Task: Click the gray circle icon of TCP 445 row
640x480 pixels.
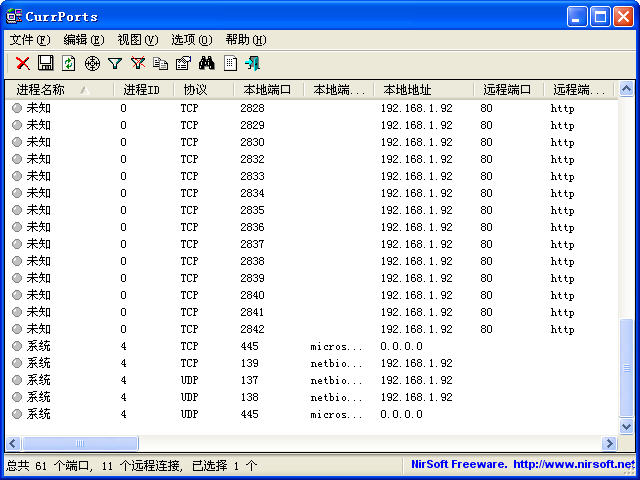Action: click(x=17, y=346)
